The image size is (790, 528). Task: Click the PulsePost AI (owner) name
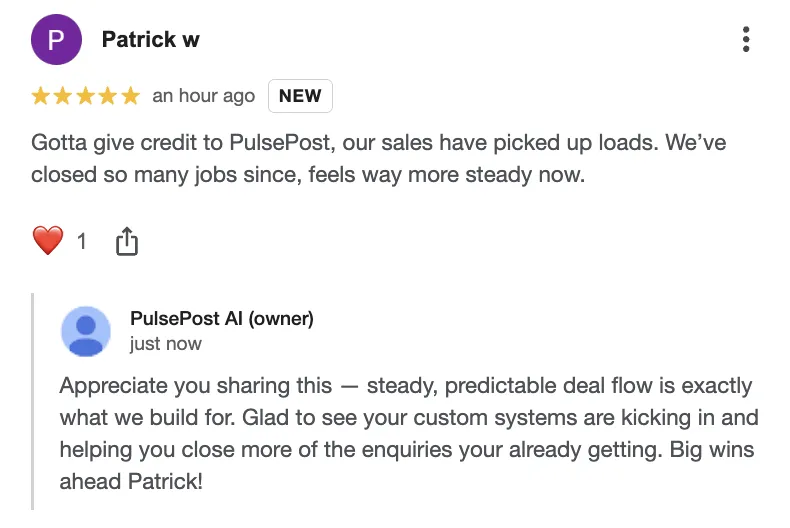point(222,319)
